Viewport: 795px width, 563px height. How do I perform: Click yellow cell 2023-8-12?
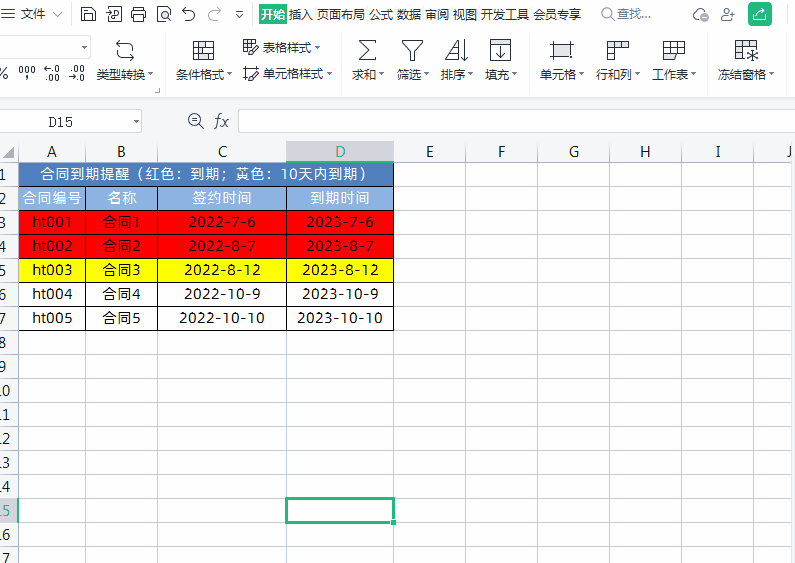click(340, 270)
